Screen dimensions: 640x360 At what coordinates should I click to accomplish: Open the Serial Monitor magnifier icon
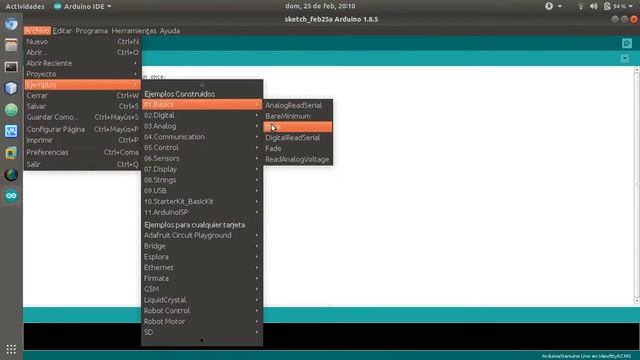pos(627,43)
